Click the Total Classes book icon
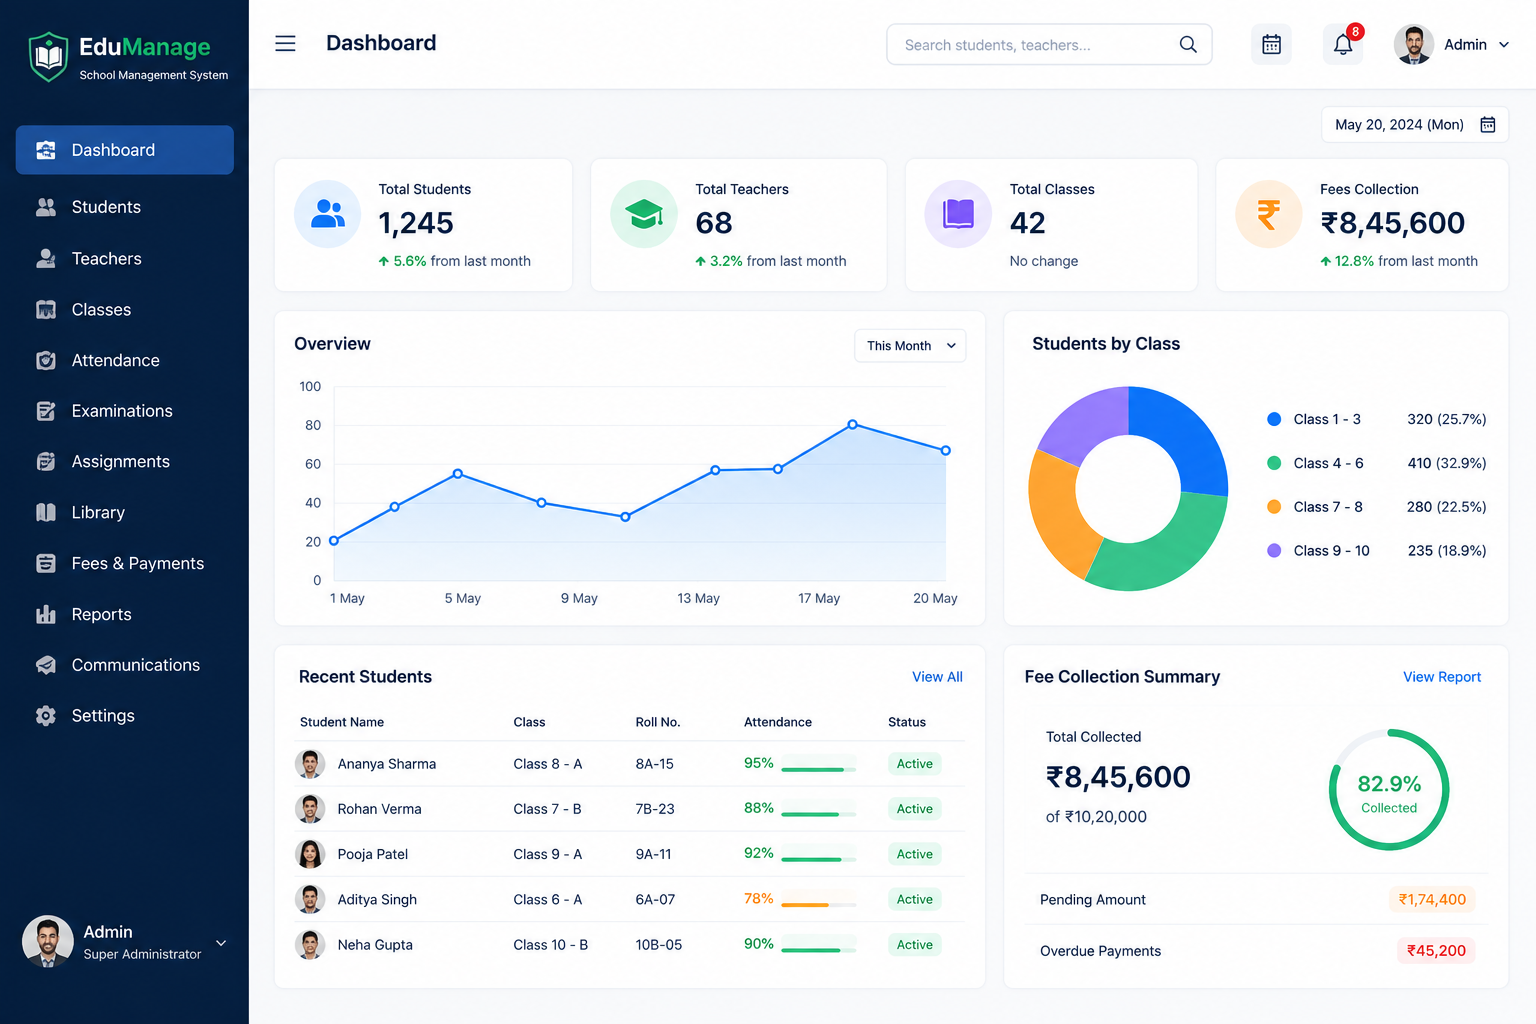Screen dimensions: 1536x1024 958,214
